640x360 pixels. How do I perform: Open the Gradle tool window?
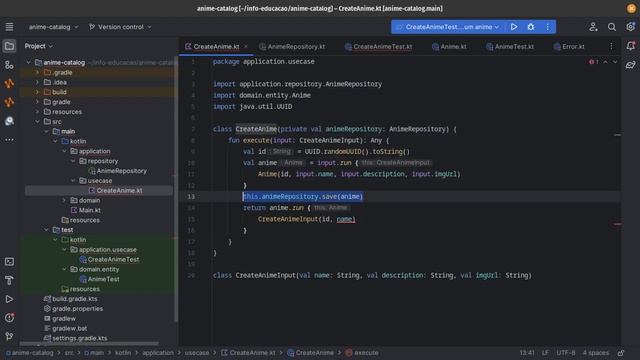pos(631,65)
